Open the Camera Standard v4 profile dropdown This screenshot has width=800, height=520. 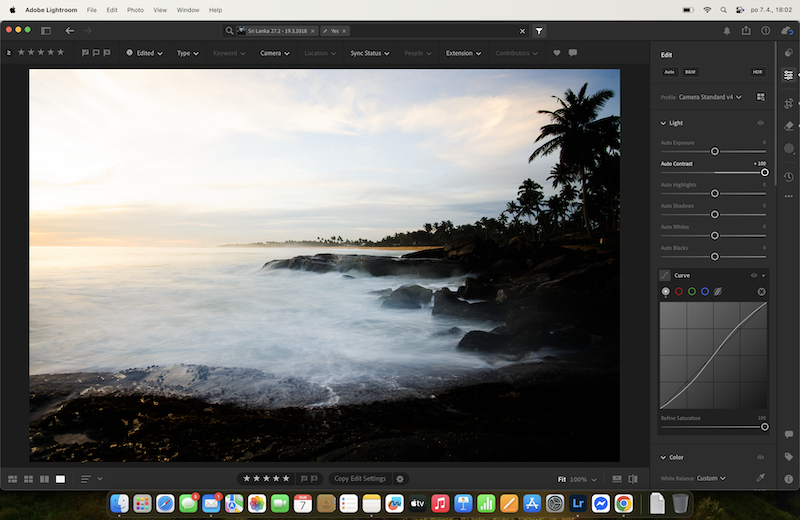[x=710, y=97]
